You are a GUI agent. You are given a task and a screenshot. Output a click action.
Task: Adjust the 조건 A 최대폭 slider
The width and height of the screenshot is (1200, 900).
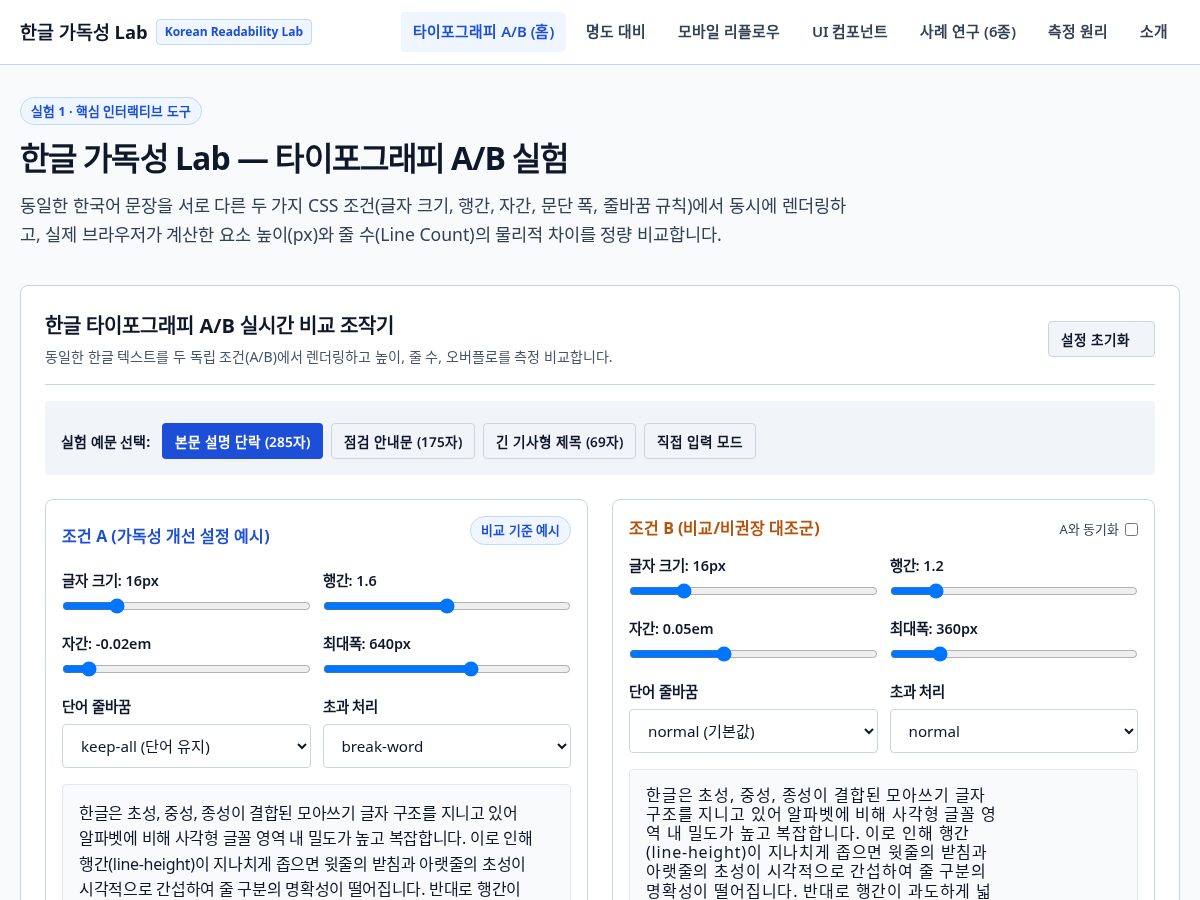pos(447,668)
